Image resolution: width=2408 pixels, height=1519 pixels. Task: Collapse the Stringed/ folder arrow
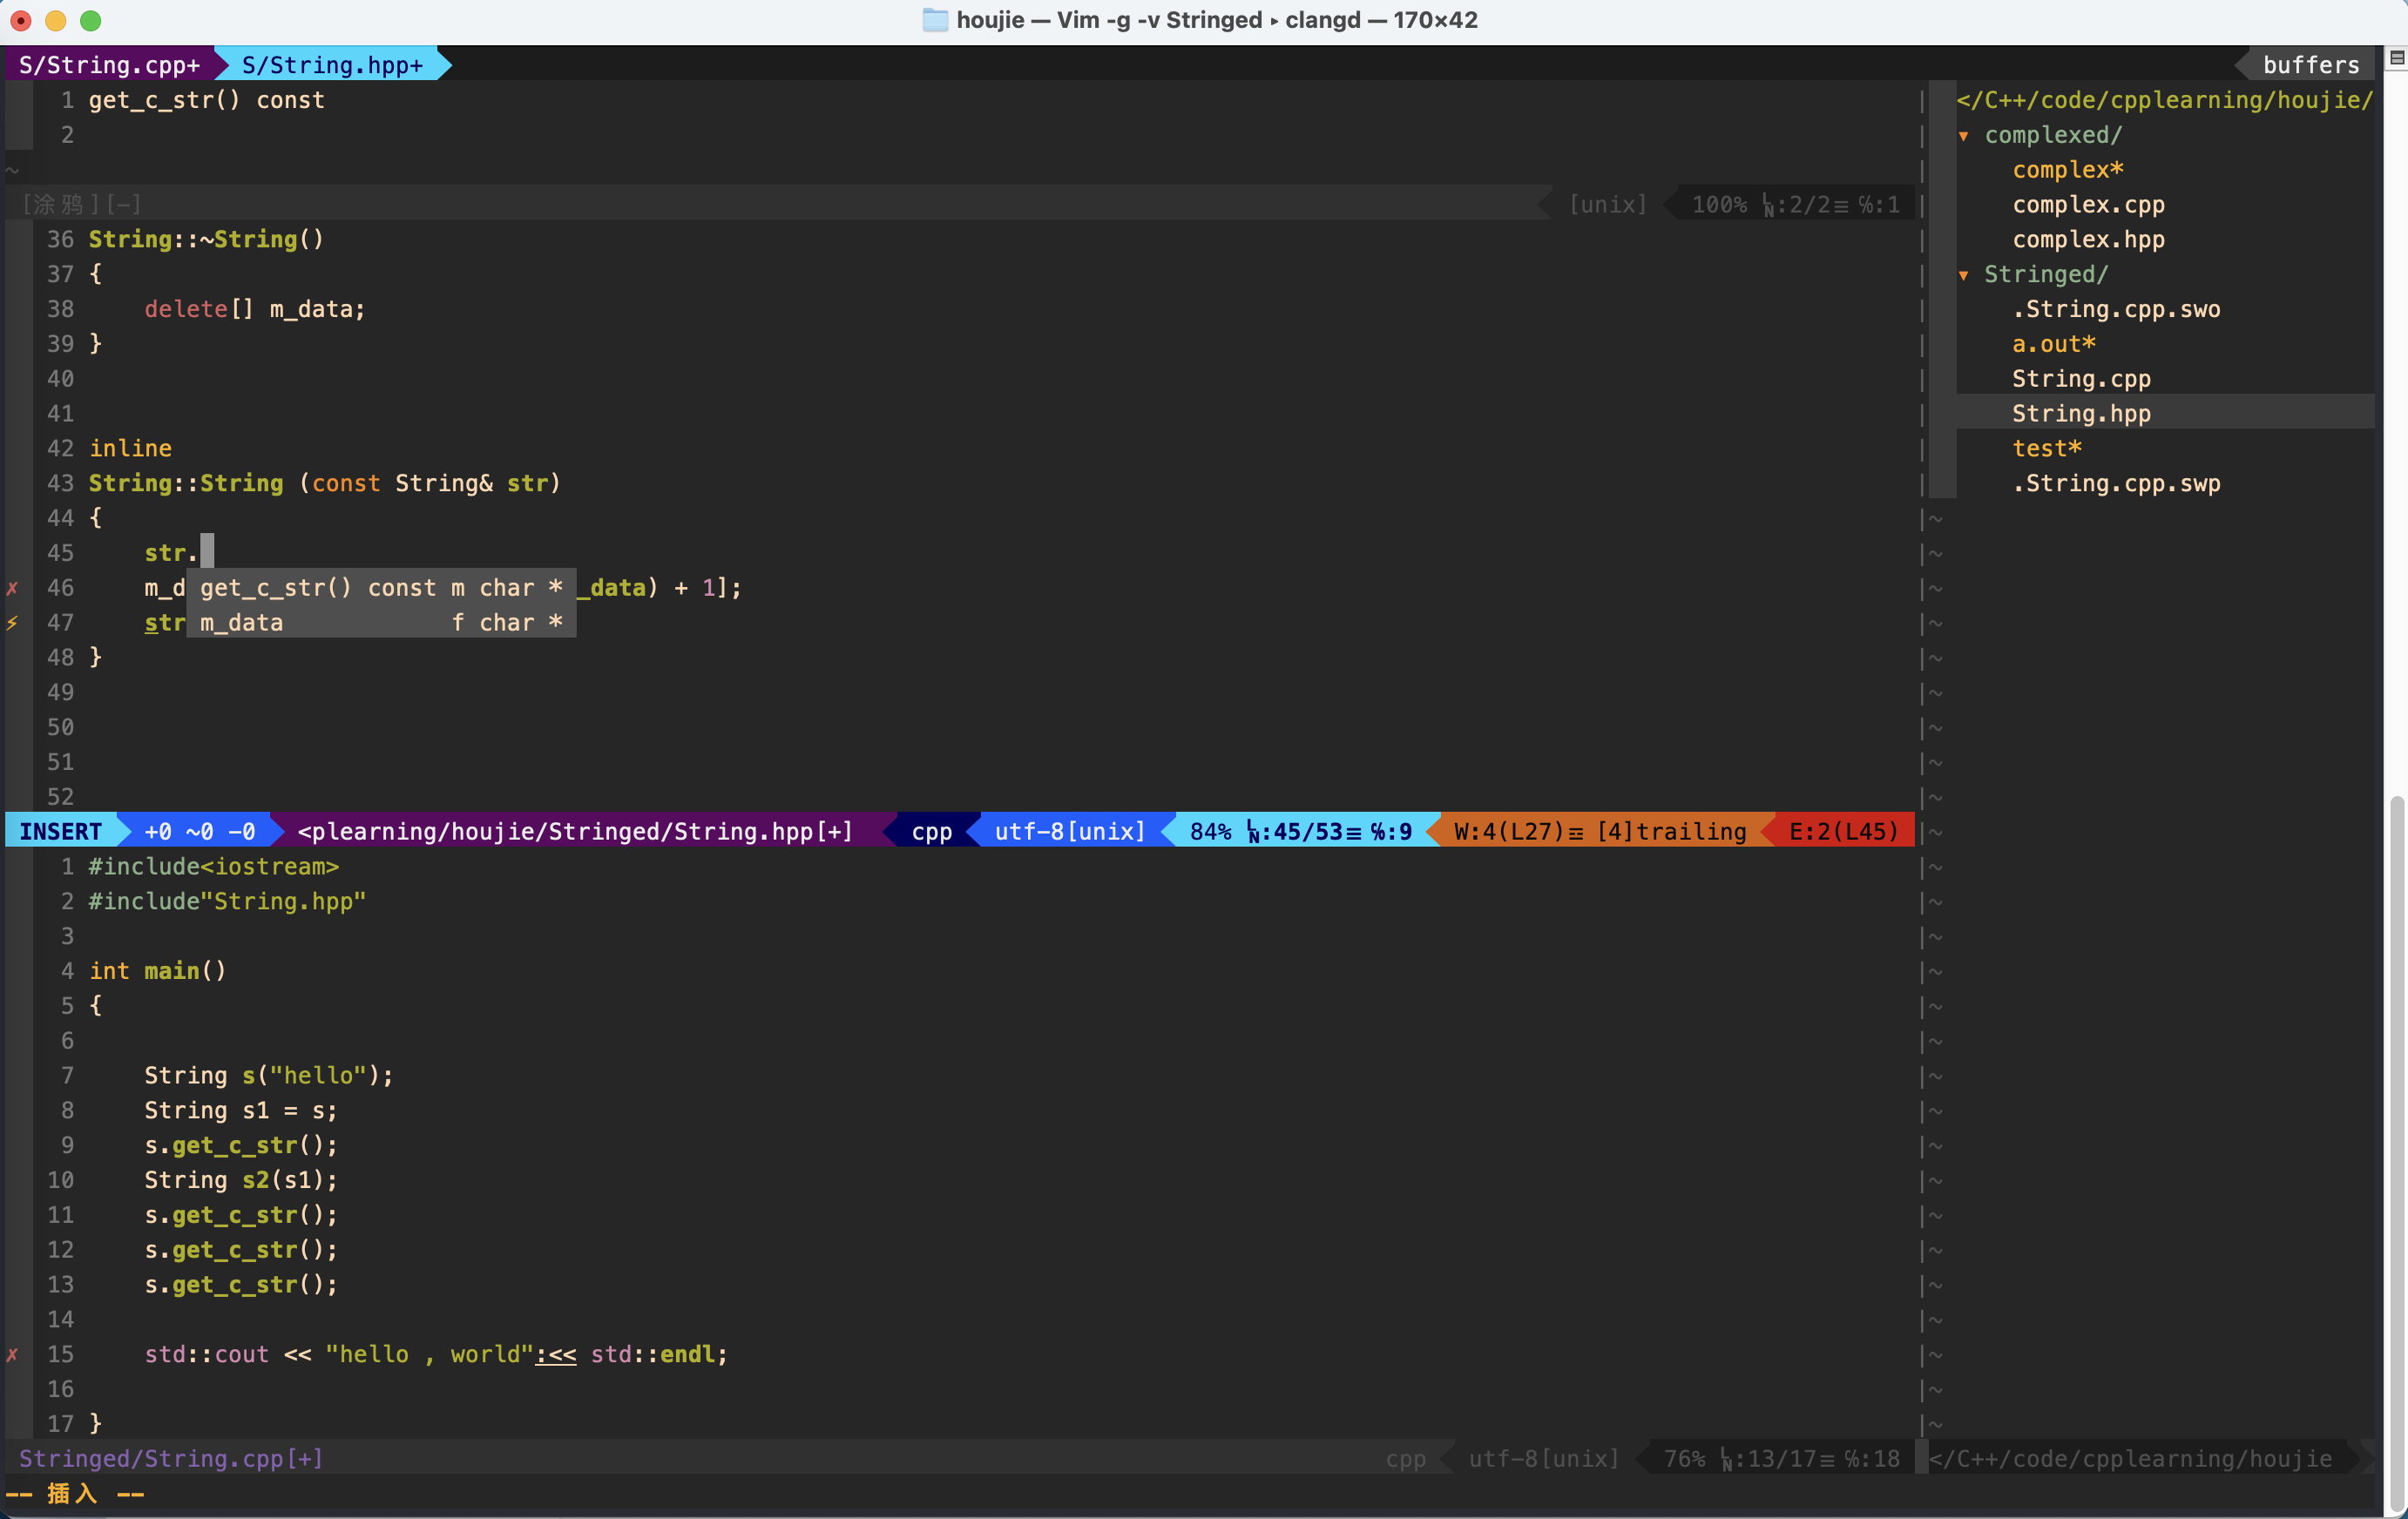tap(1964, 275)
